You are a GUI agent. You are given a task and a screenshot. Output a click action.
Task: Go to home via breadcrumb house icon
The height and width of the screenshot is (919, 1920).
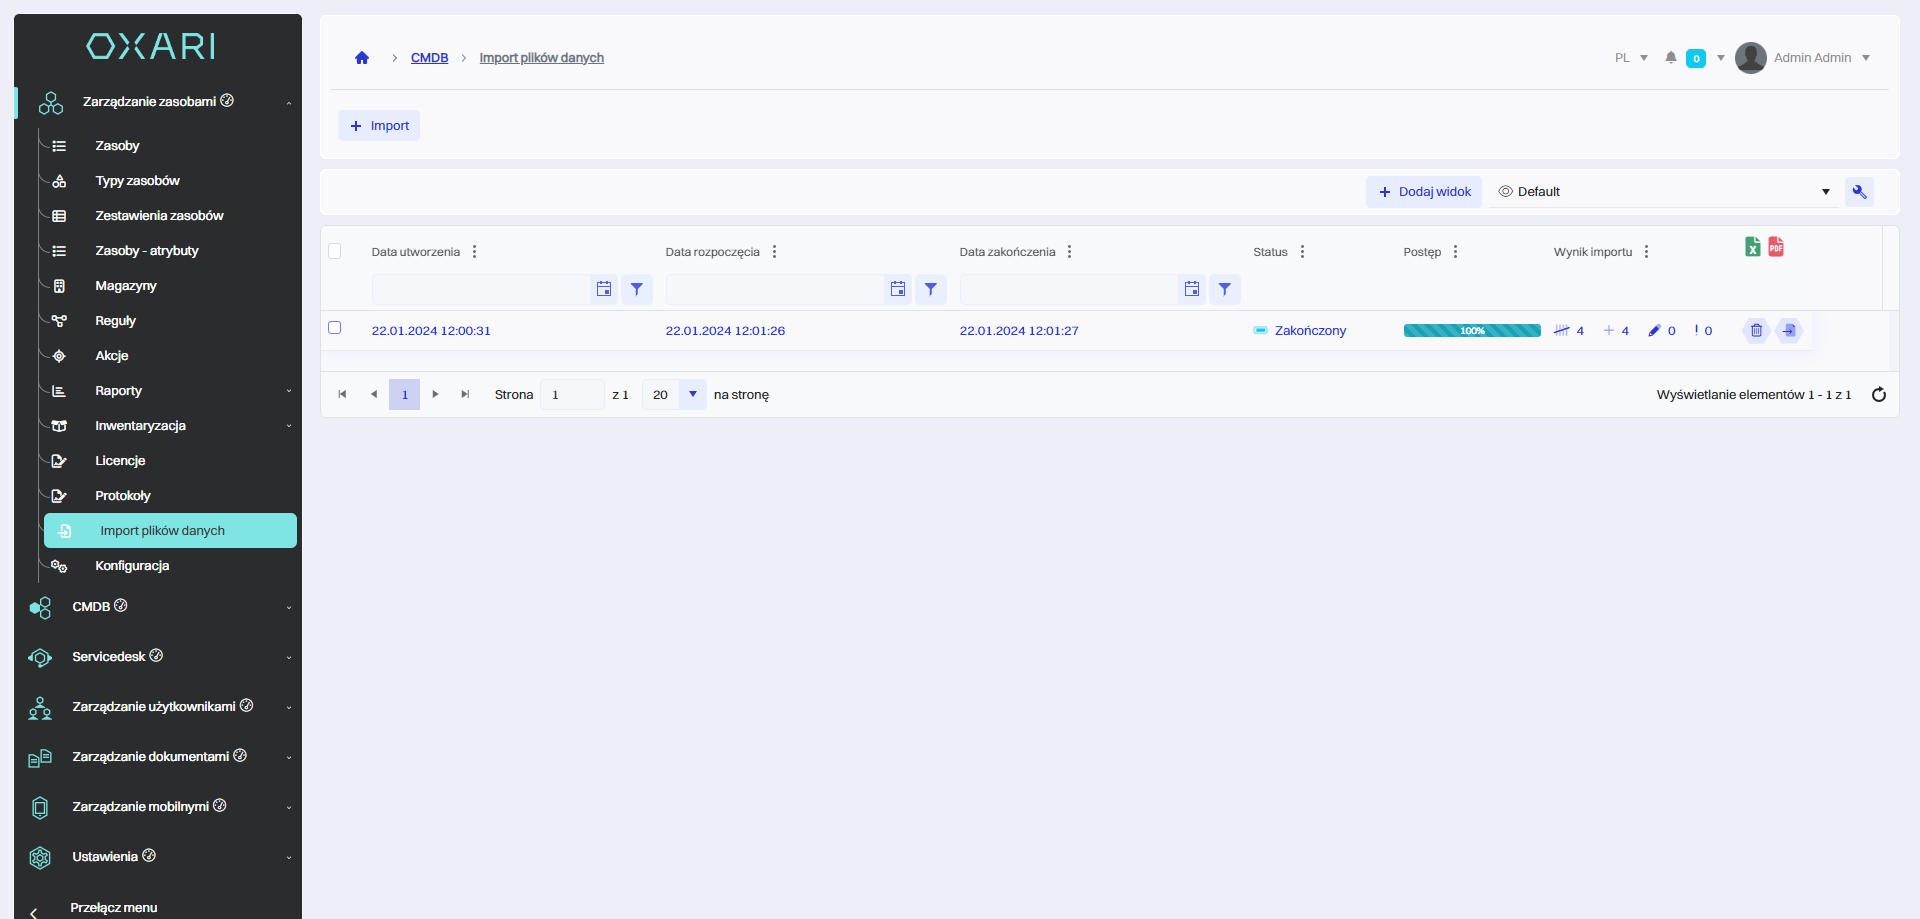pyautogui.click(x=362, y=58)
